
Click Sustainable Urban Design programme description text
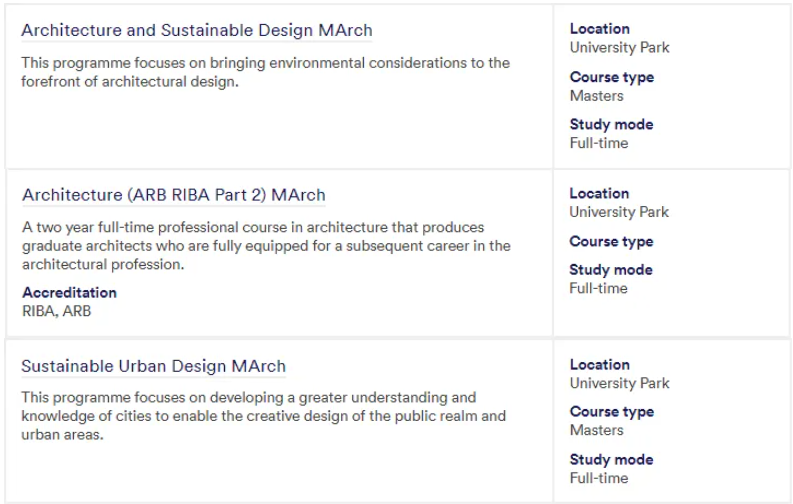[263, 416]
